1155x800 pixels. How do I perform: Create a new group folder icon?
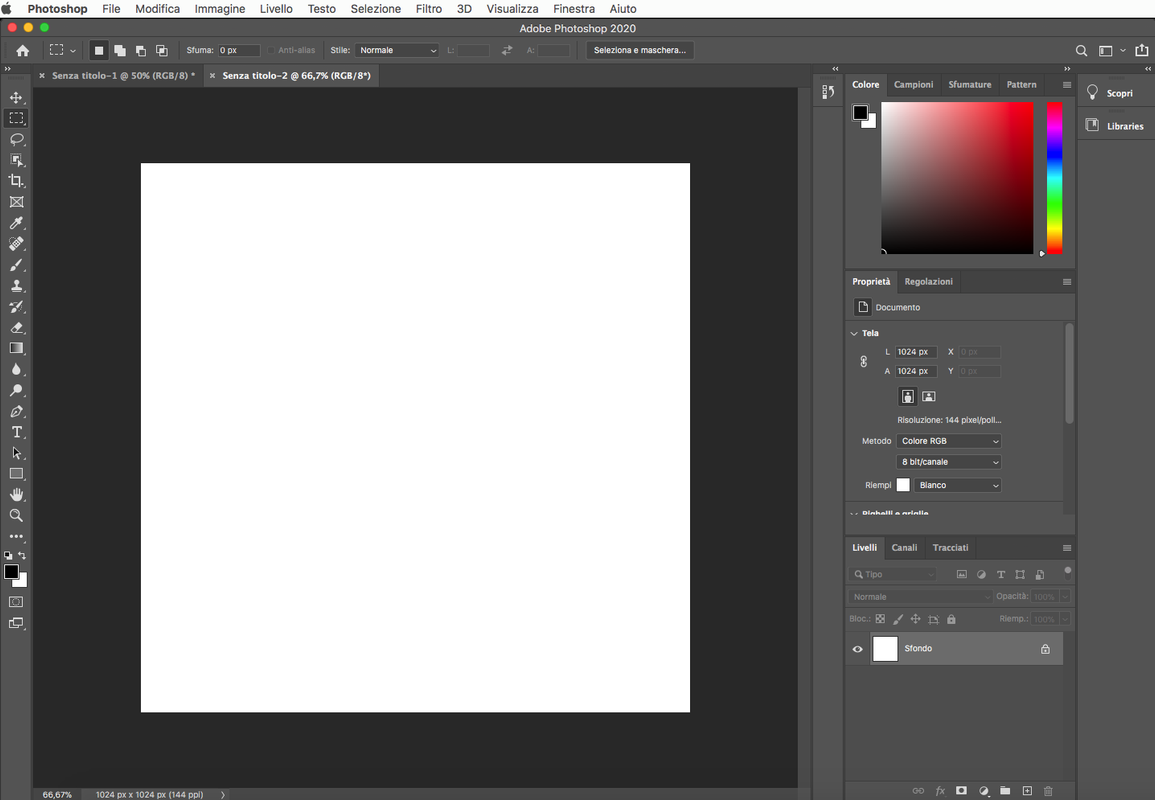click(x=1005, y=790)
